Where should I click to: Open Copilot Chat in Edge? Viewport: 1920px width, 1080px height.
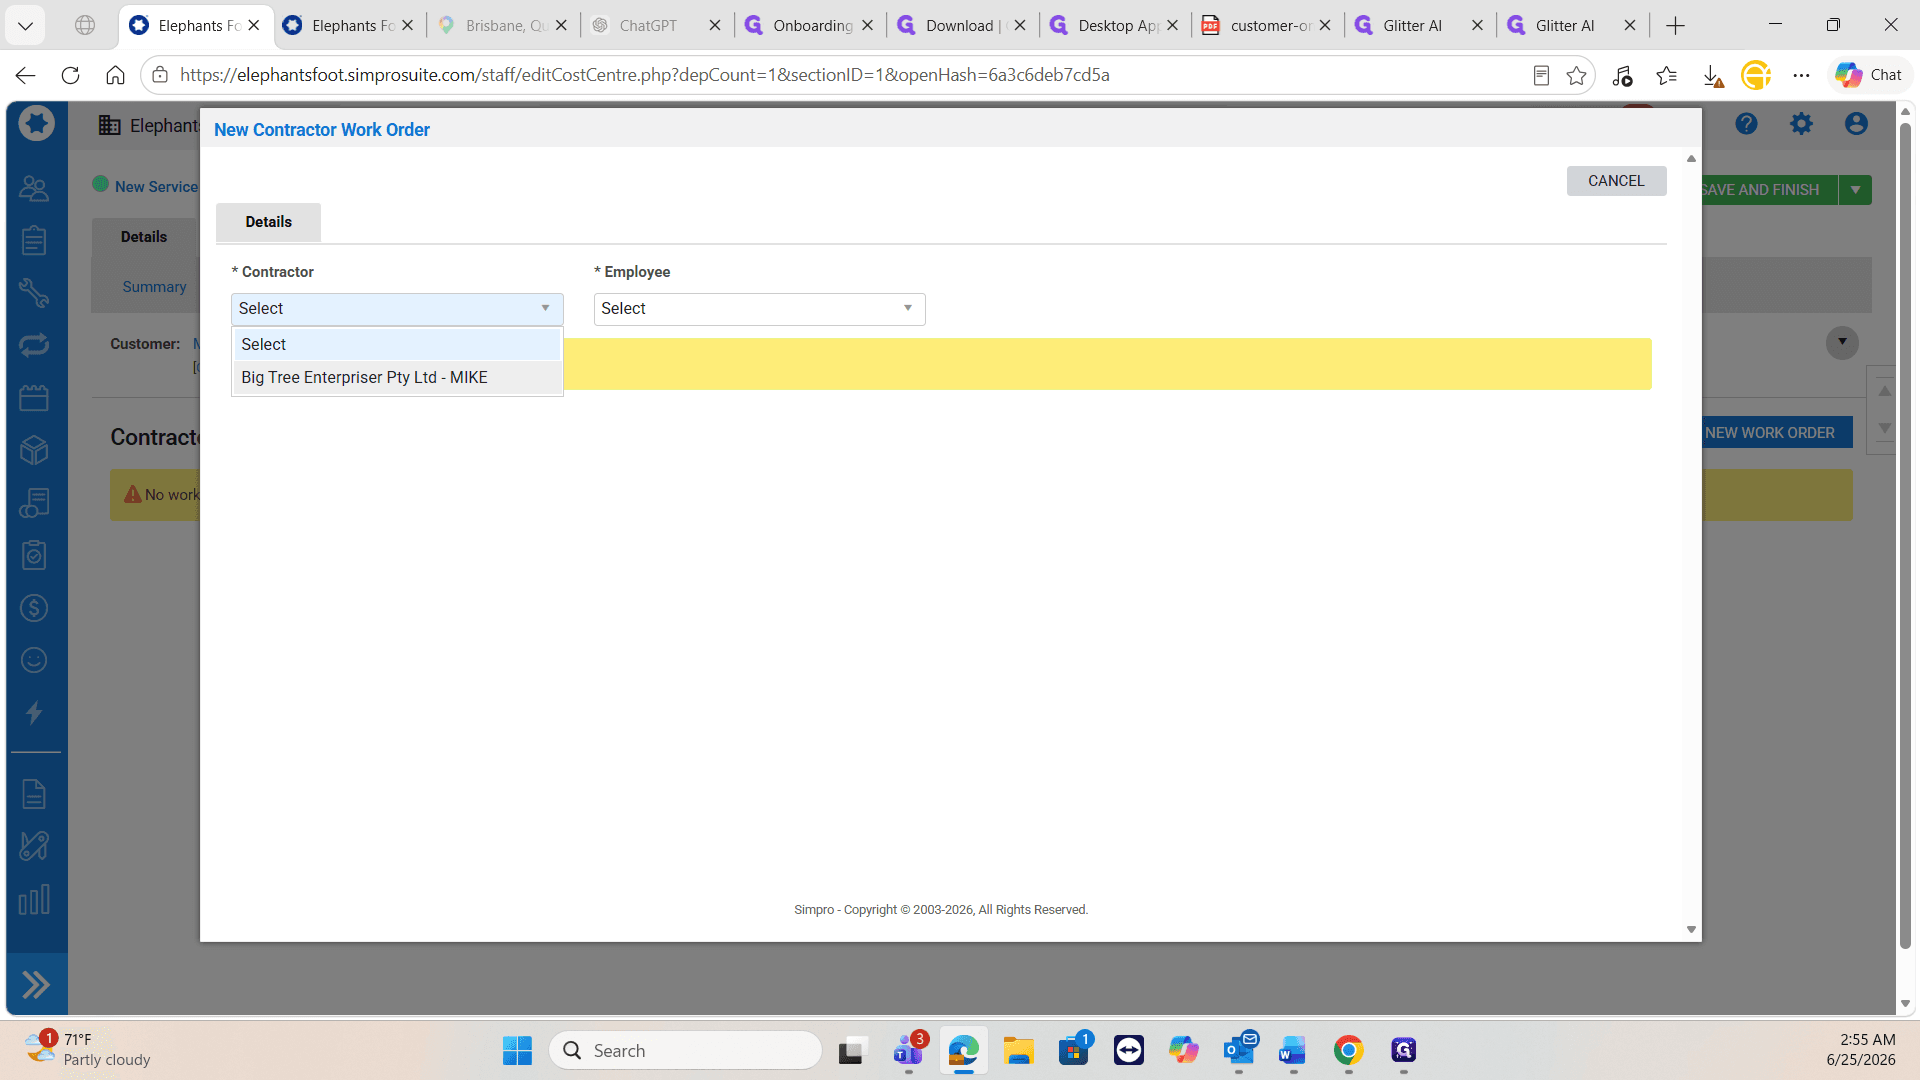pyautogui.click(x=1869, y=75)
